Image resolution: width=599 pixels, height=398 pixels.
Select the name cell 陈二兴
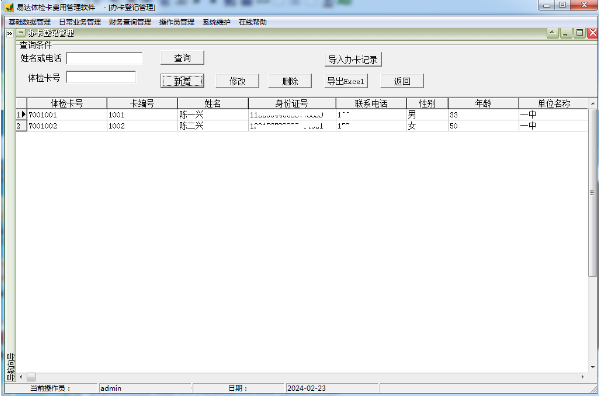pyautogui.click(x=213, y=126)
